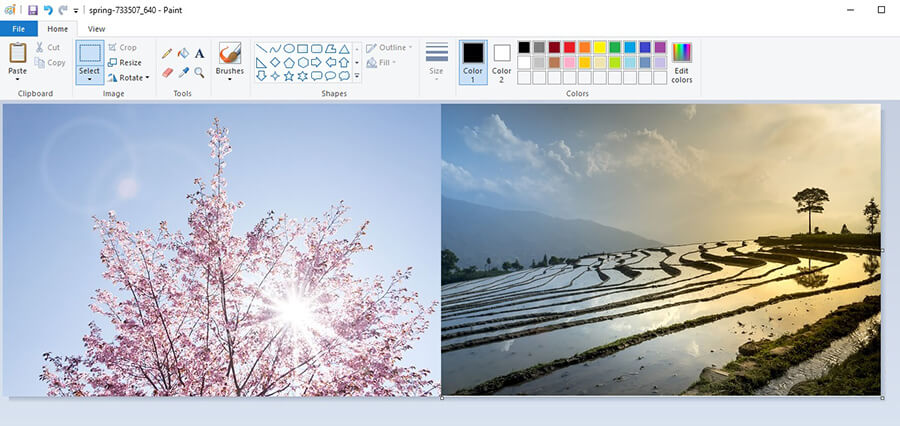Select the Color picker eyedropper tool
900x426 pixels.
(183, 72)
